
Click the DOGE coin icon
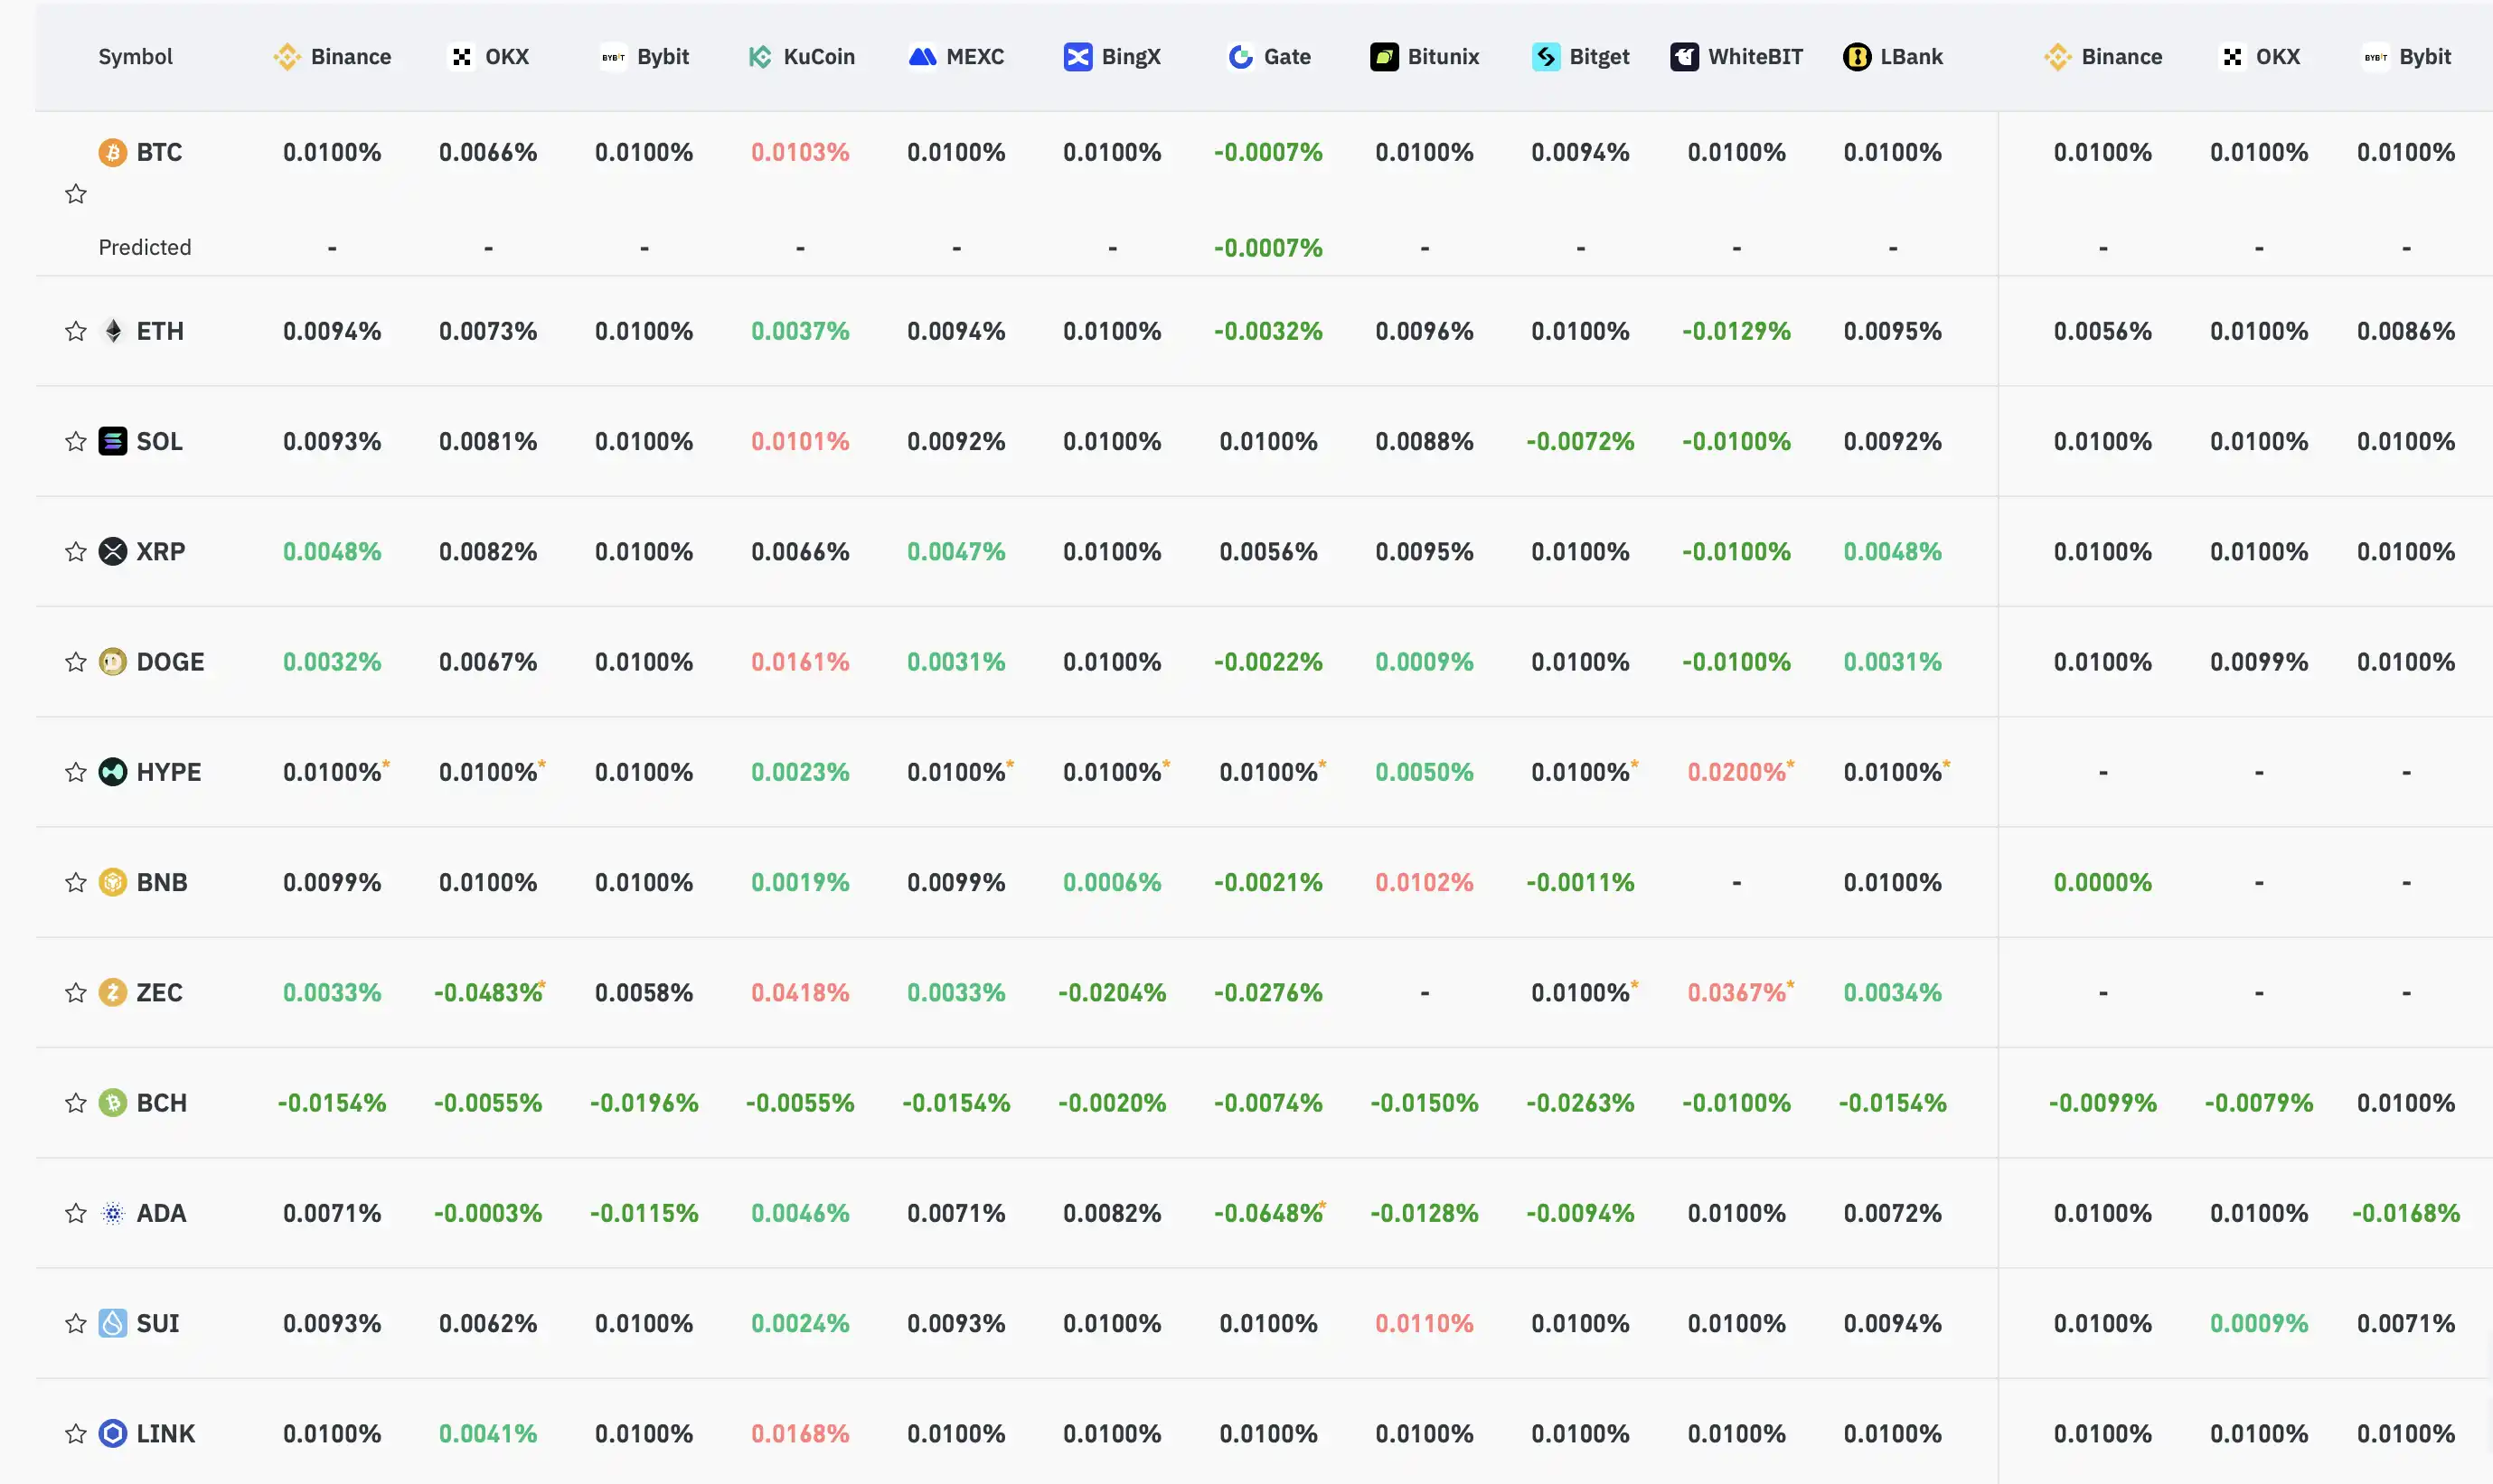113,662
